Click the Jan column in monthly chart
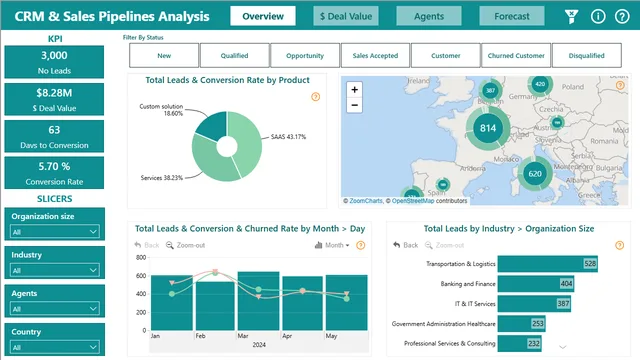Viewport: 640px width, 360px height. 172,302
